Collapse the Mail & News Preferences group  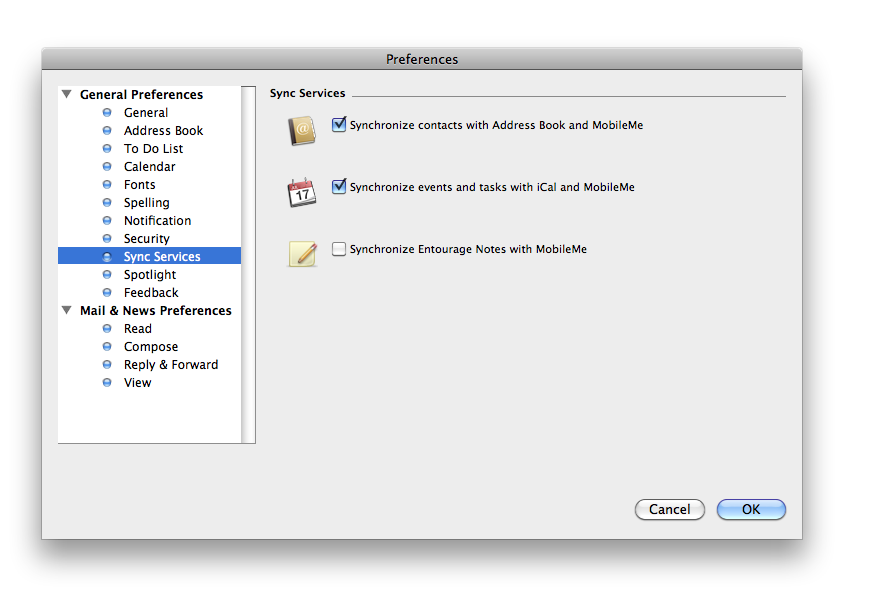67,310
